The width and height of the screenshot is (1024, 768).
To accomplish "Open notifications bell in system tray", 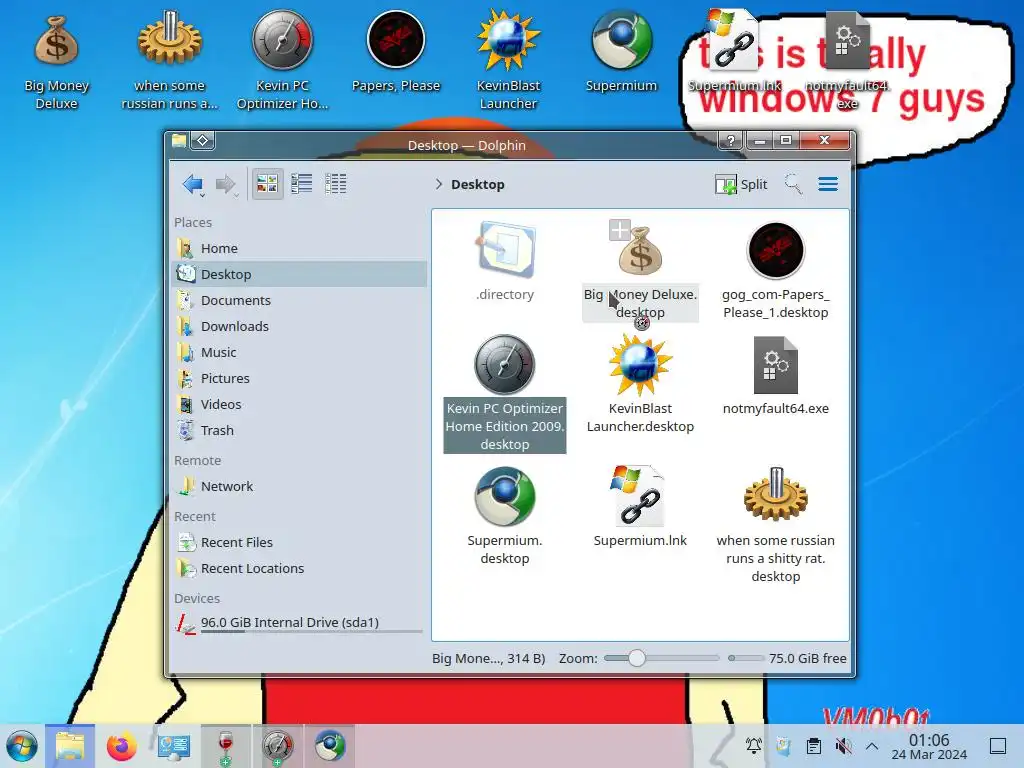I will tap(754, 746).
